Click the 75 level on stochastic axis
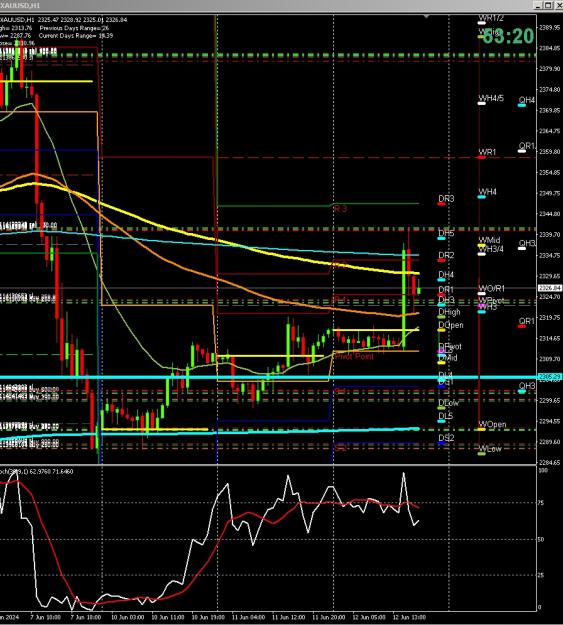The image size is (563, 625). coord(541,503)
